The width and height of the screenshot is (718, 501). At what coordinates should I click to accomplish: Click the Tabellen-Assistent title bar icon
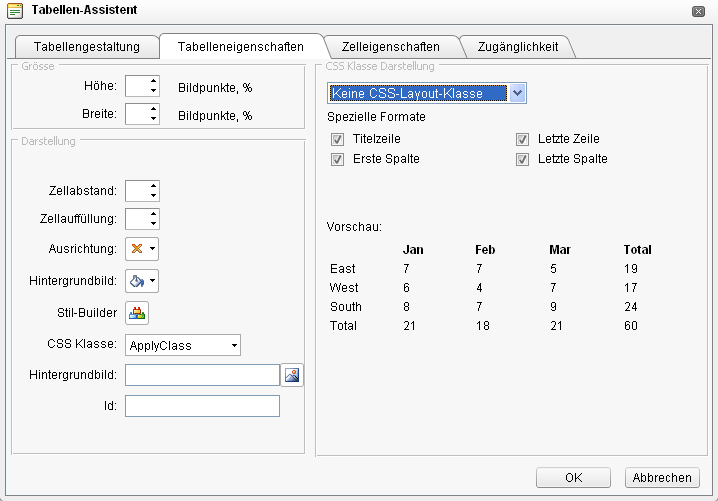15,10
